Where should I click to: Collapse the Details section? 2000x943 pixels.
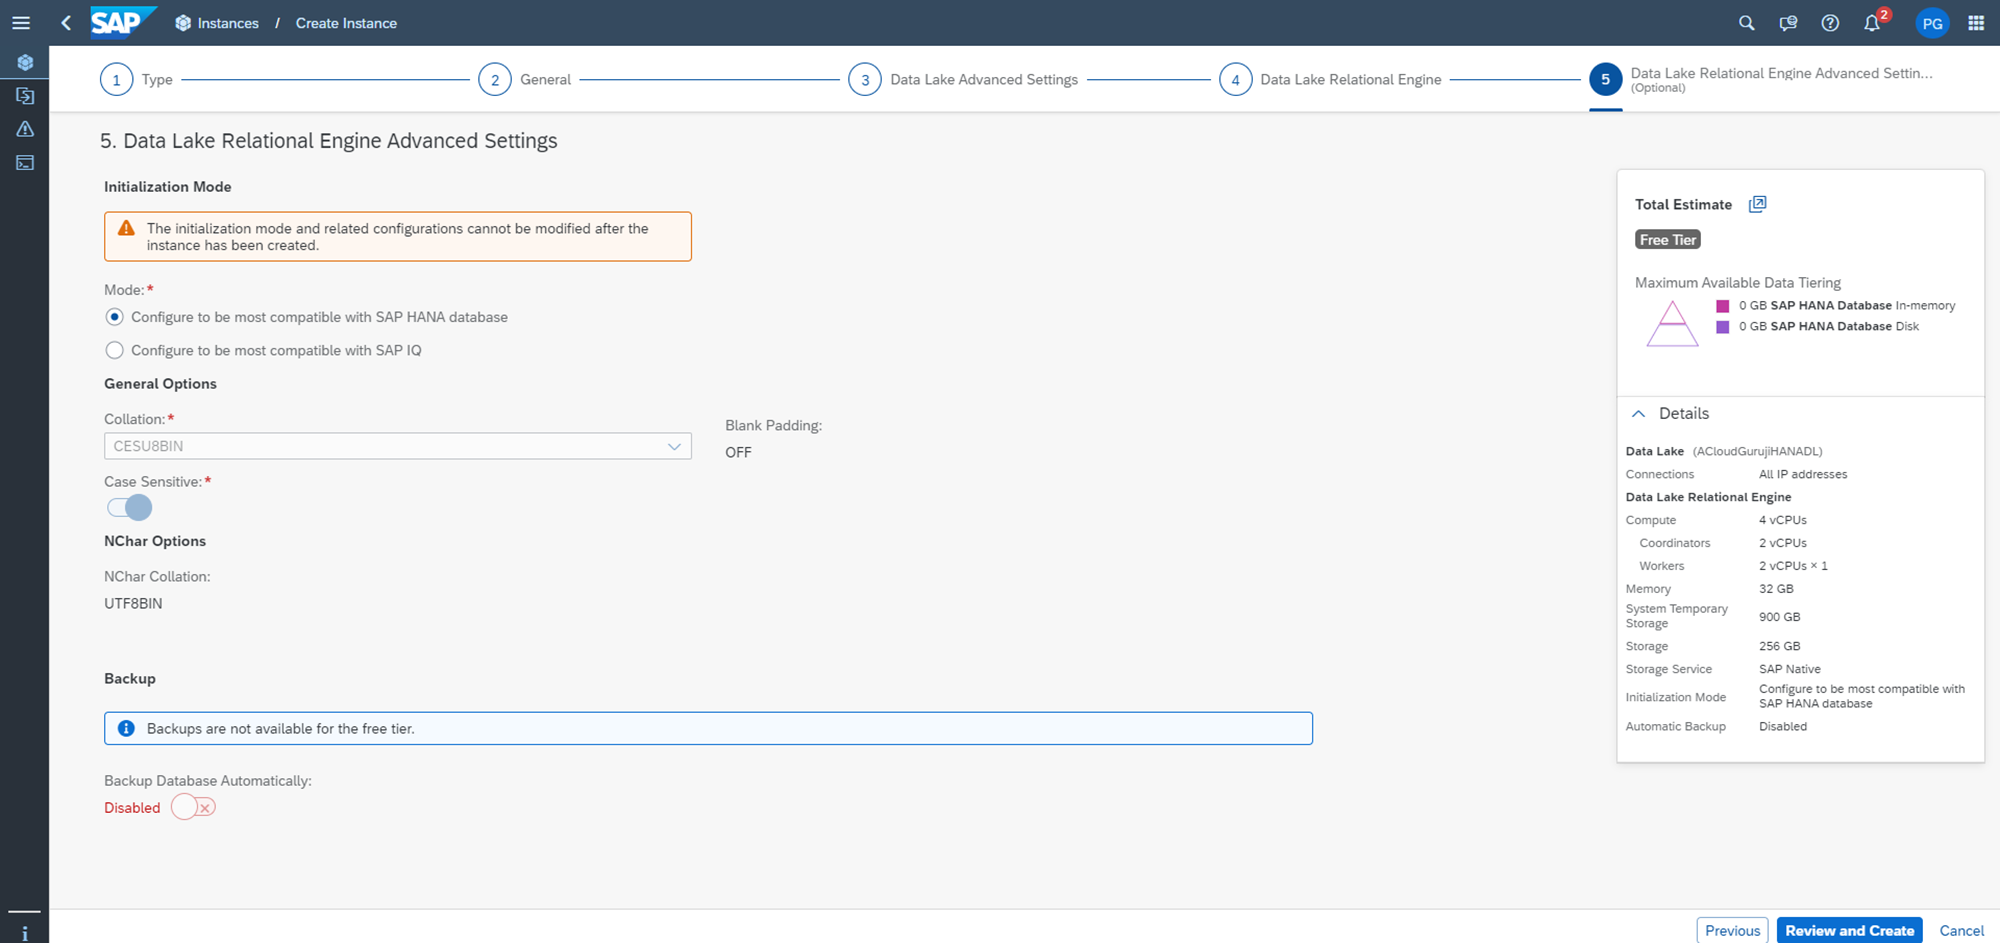coord(1638,413)
